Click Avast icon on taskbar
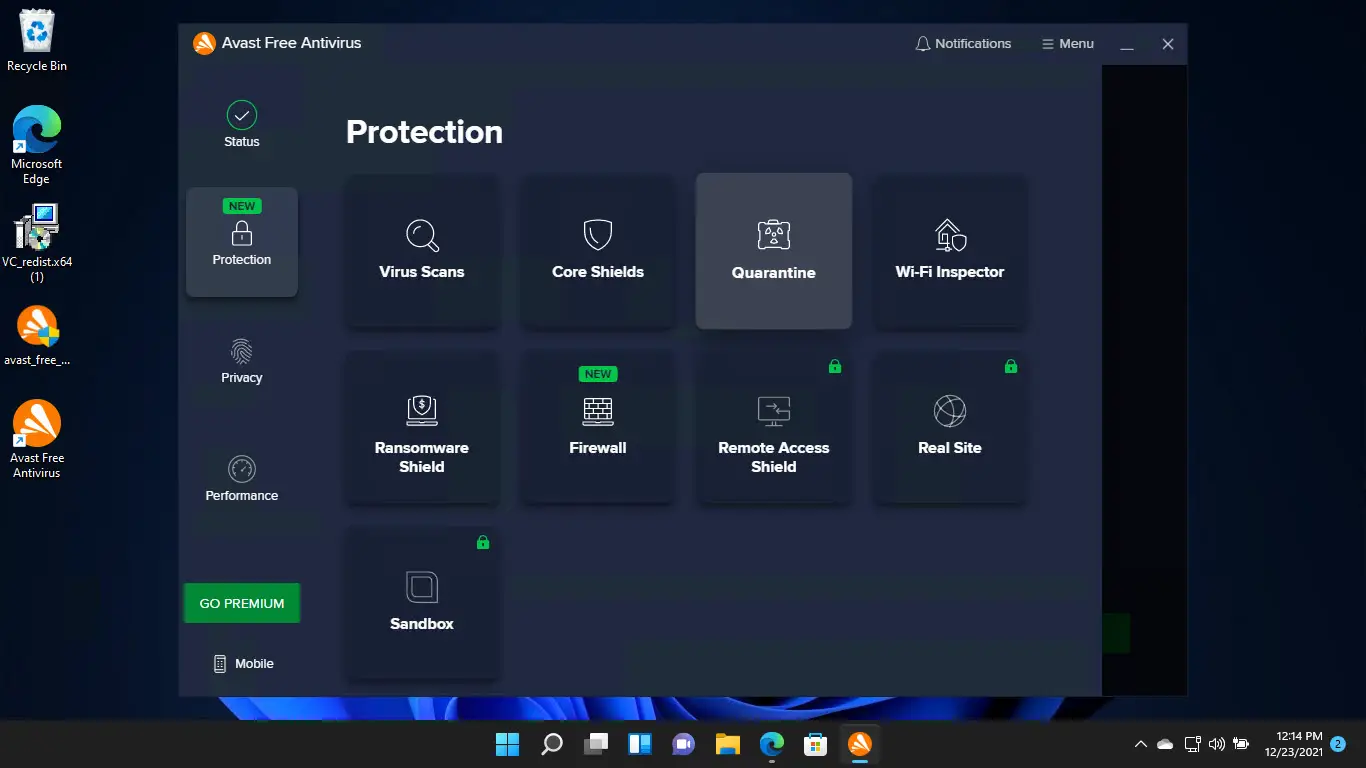The width and height of the screenshot is (1366, 768). point(860,744)
